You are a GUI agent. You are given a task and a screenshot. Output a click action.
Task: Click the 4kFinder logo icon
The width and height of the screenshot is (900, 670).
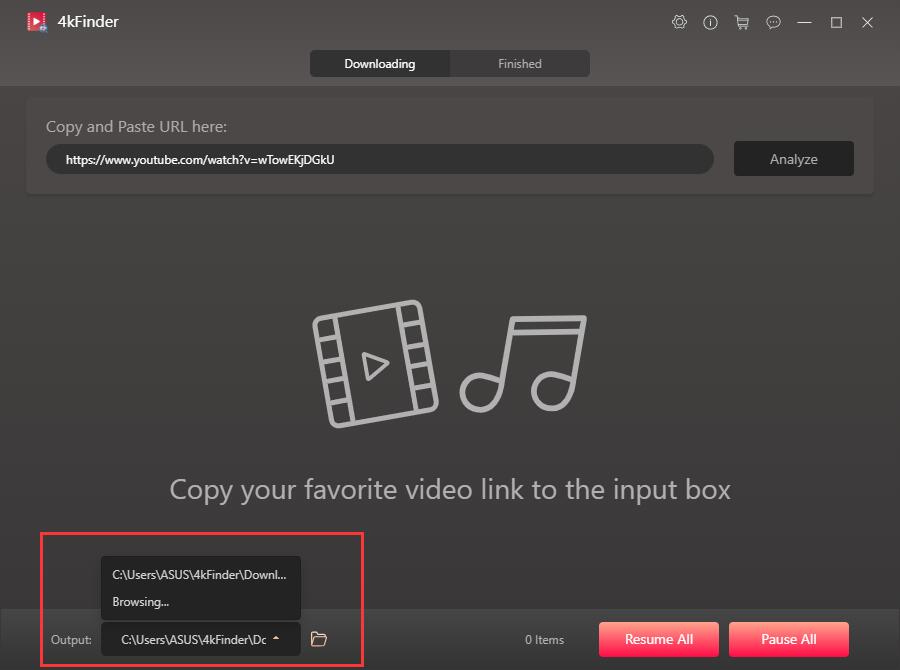tap(37, 21)
